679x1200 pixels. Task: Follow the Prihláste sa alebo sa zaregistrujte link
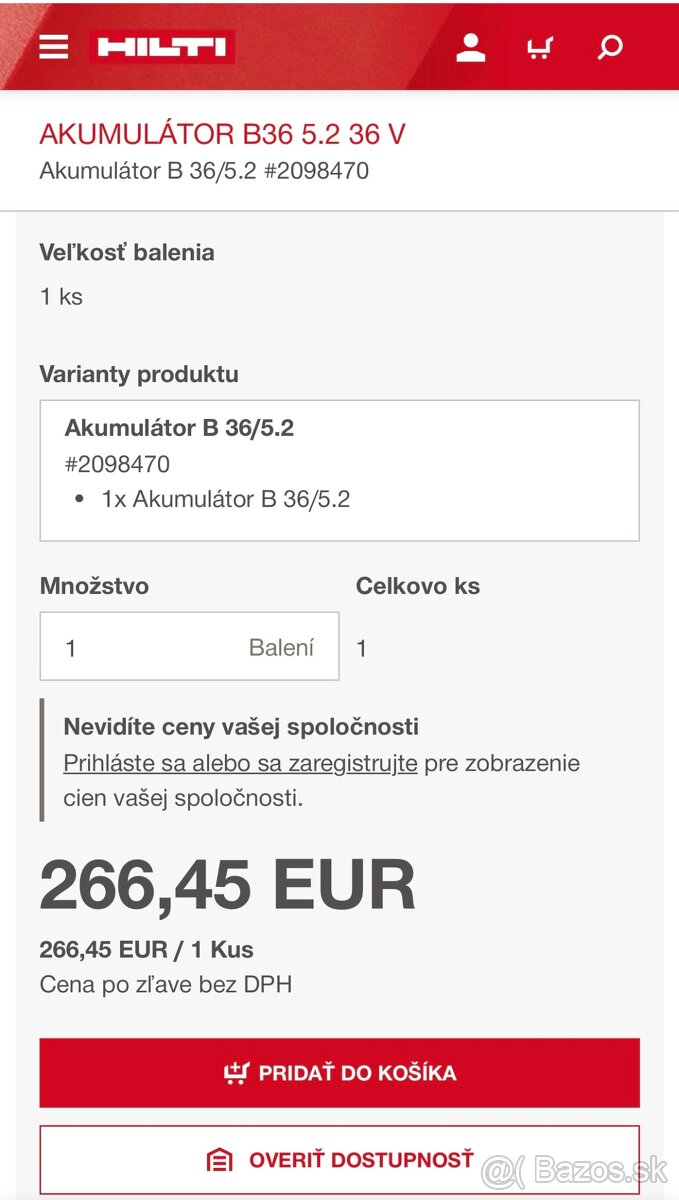[240, 763]
